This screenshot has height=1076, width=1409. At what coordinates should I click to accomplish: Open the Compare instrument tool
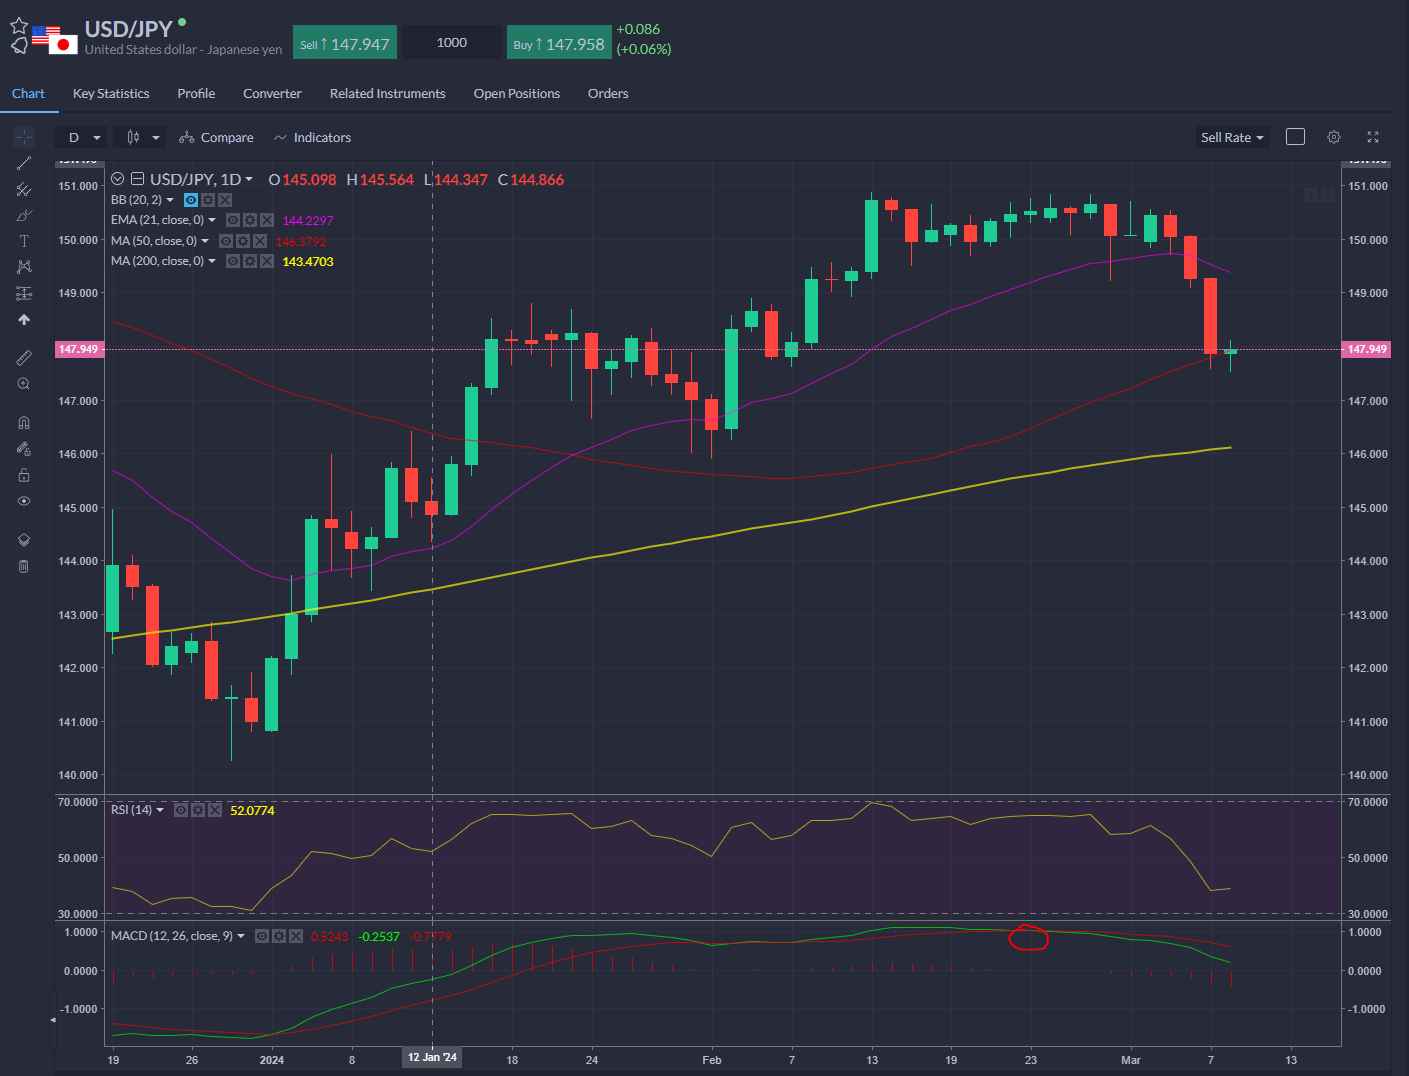pyautogui.click(x=216, y=137)
